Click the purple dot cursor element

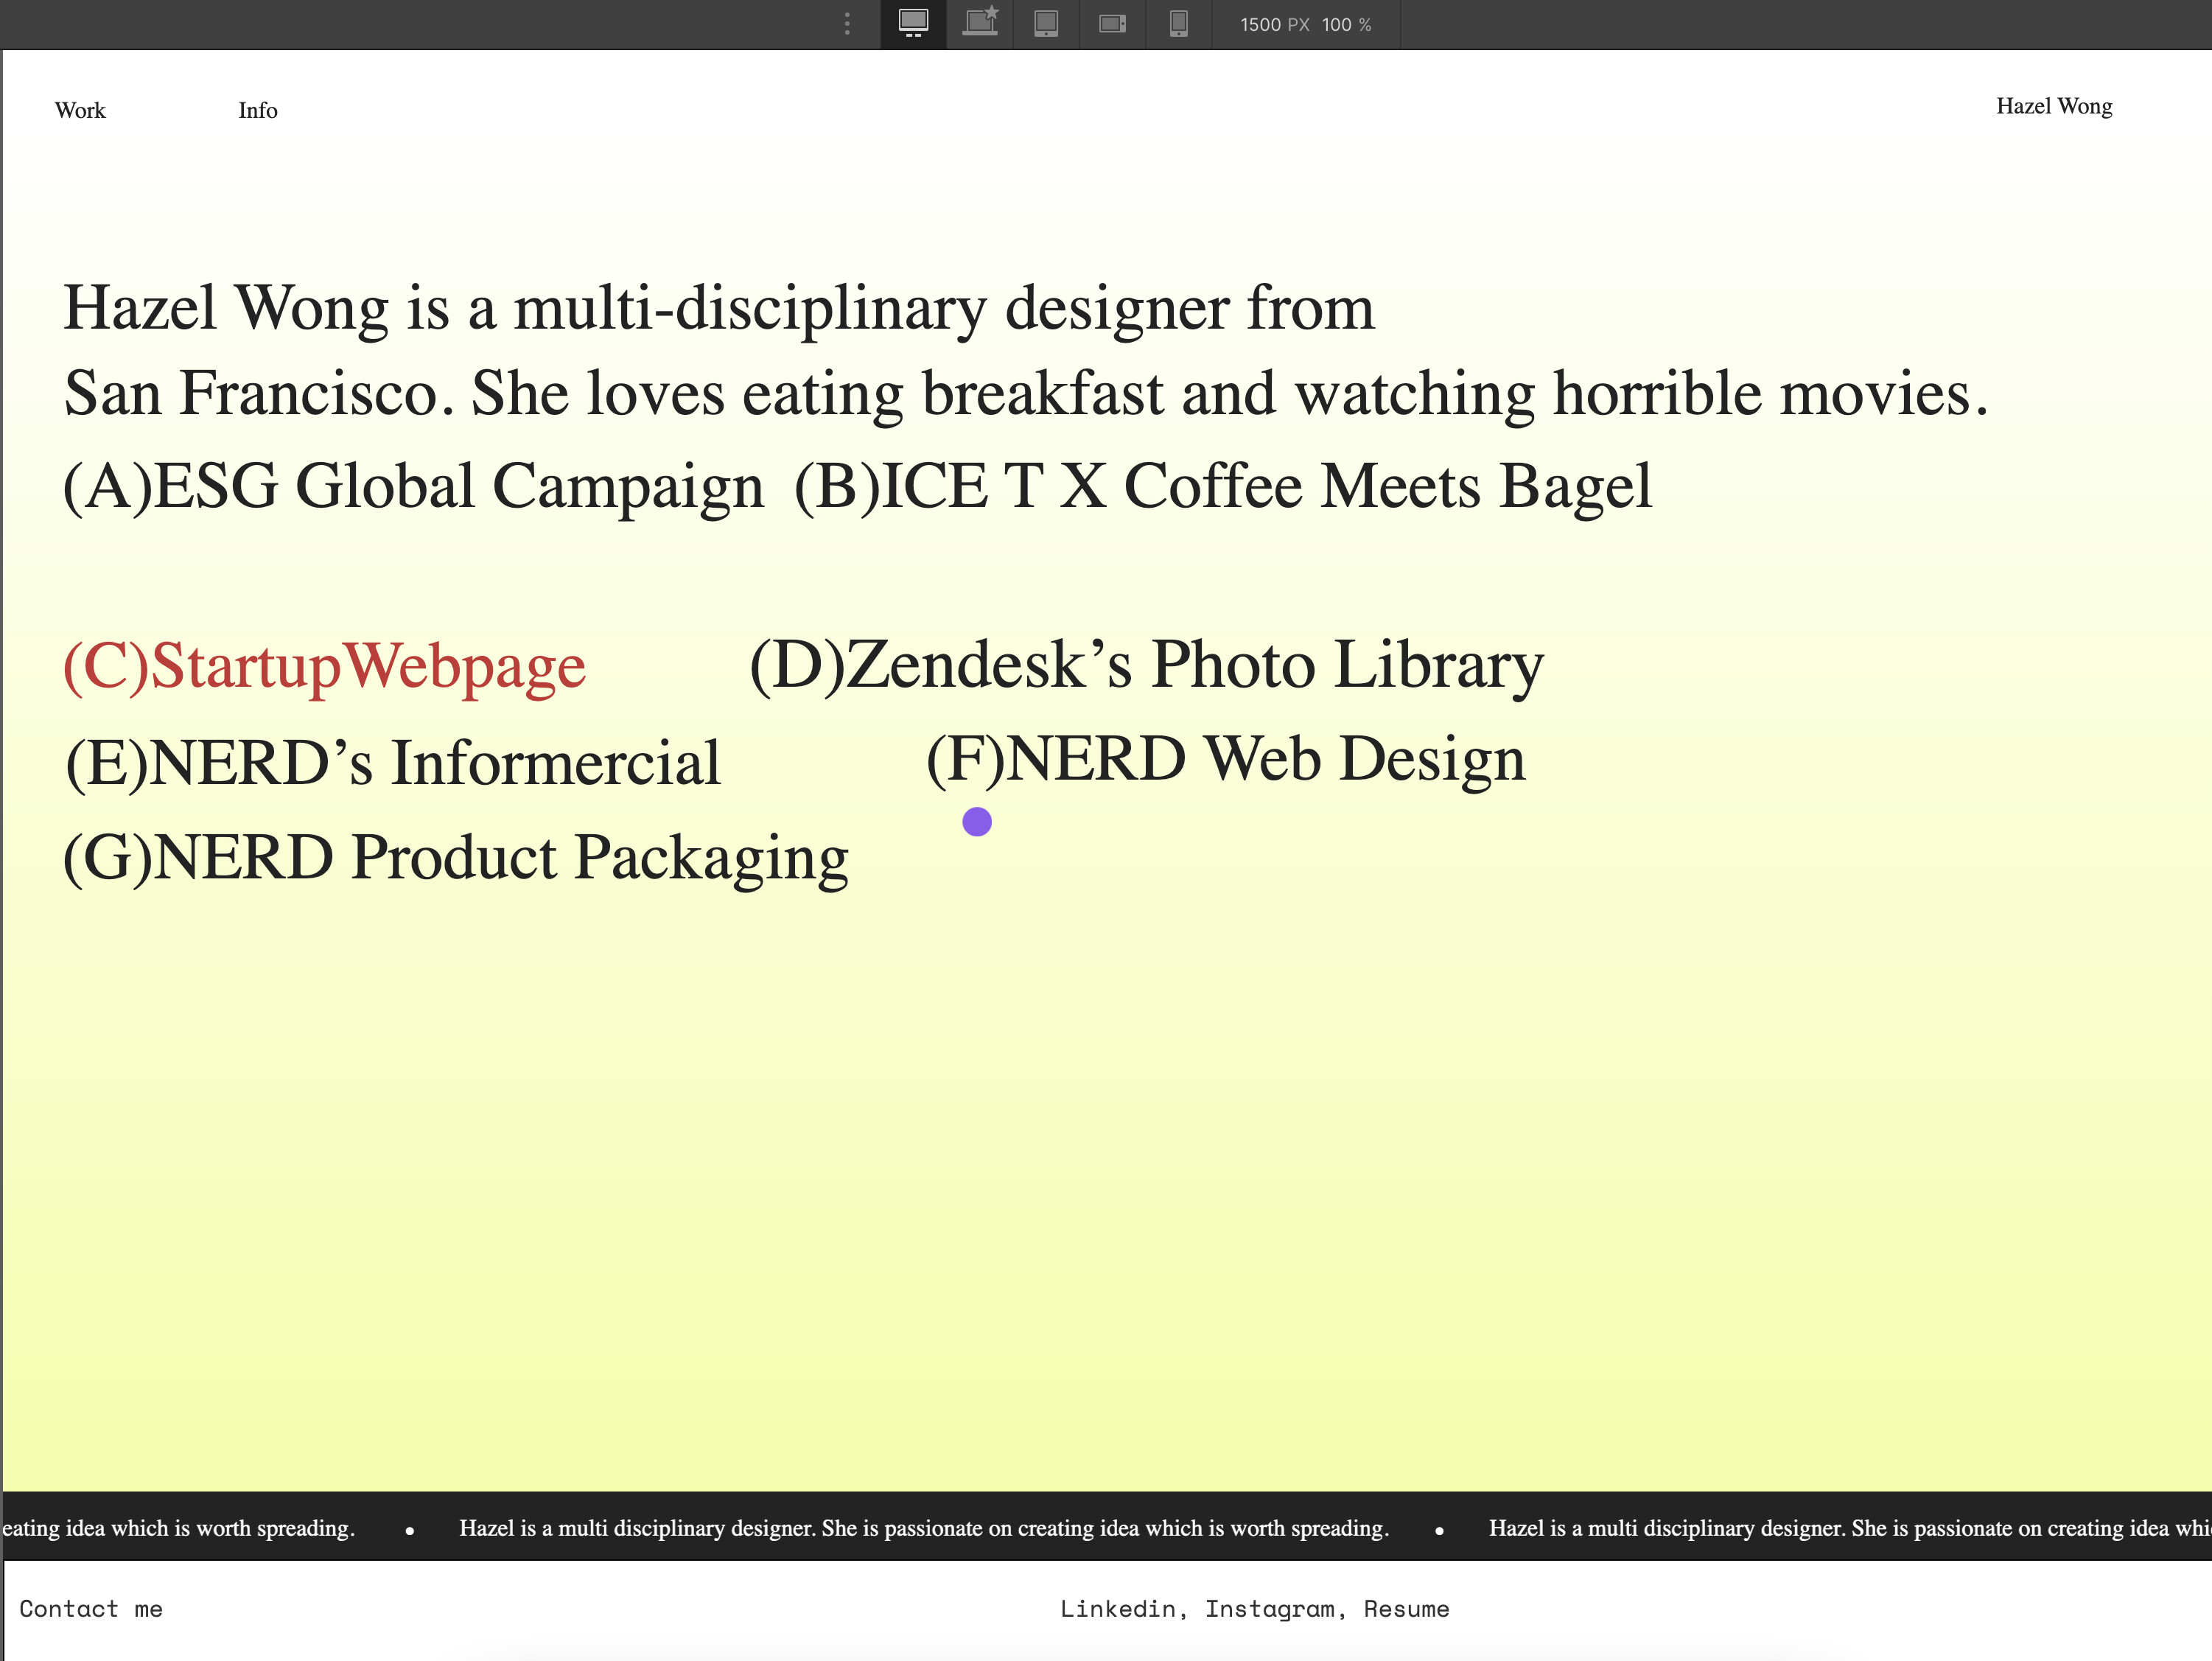(x=976, y=822)
